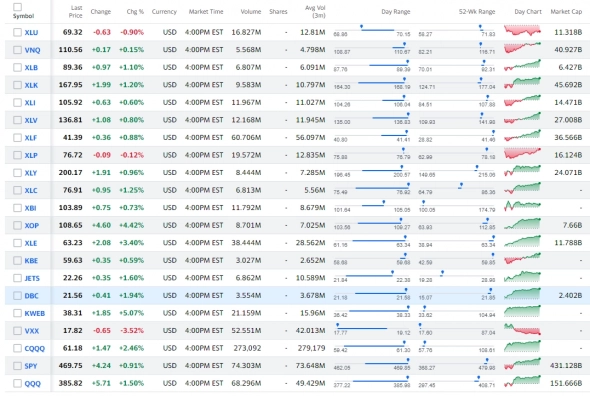
Task: Click the XLE 52-week range bar
Action: coord(457,241)
